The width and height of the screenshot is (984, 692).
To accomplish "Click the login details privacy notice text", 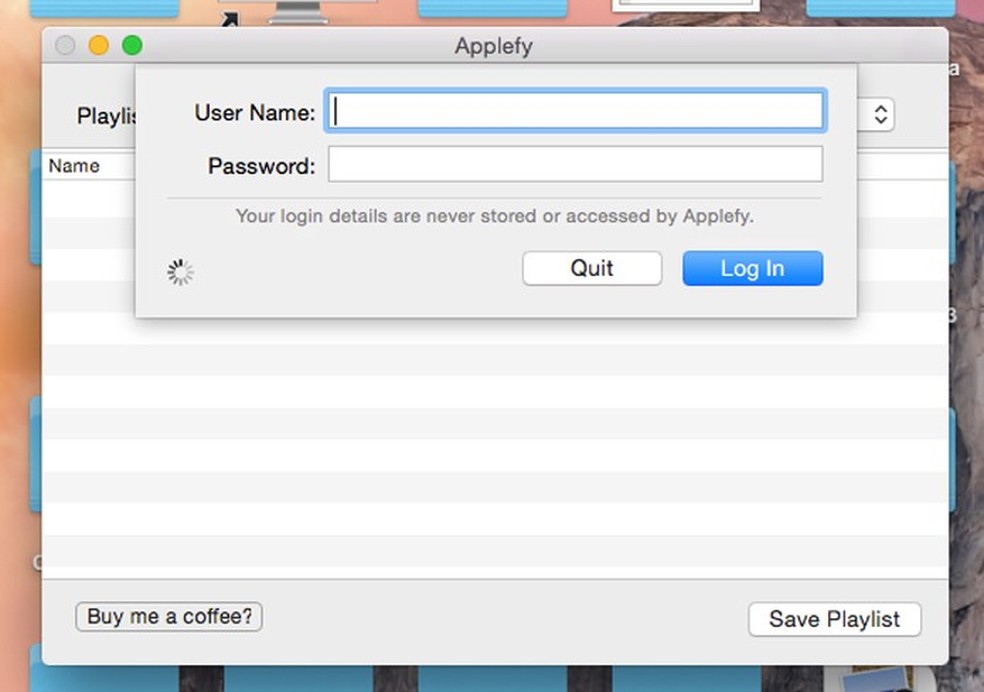I will 495,216.
